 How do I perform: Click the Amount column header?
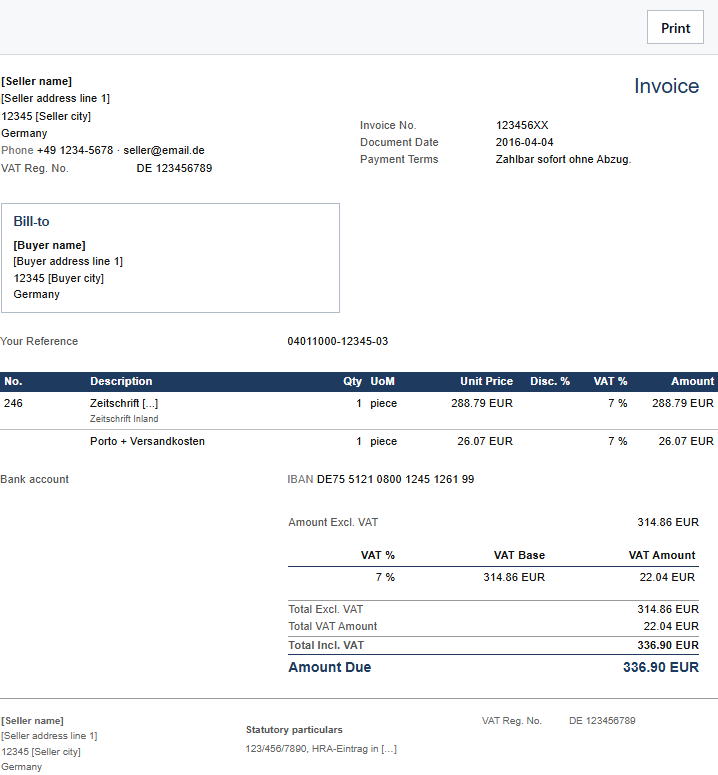pos(692,381)
